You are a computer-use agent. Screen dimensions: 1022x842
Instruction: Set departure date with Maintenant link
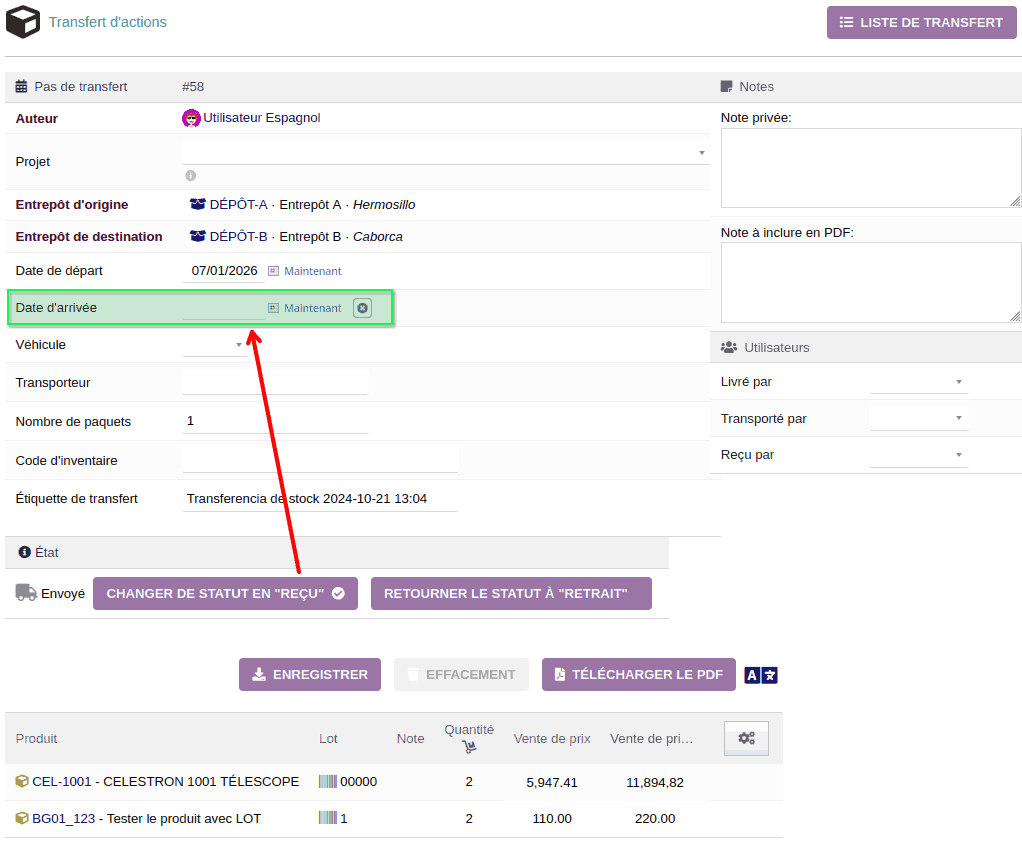point(312,271)
